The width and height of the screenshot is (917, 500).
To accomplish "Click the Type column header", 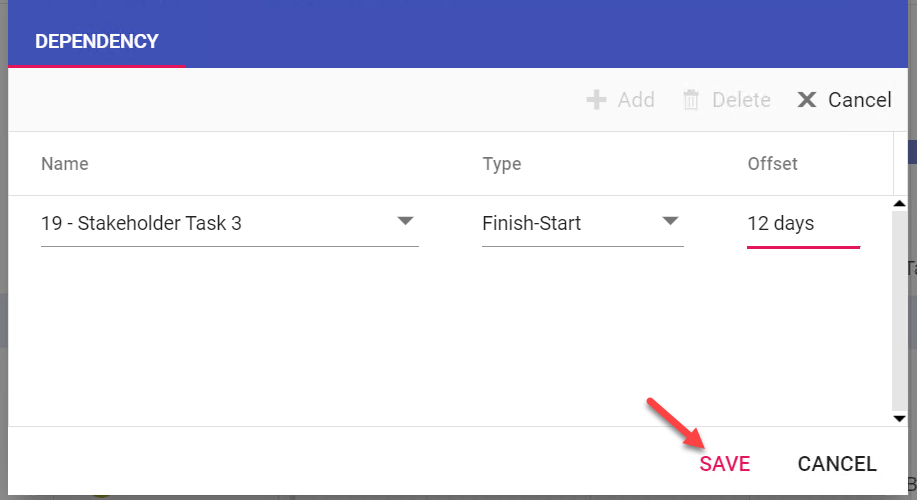I will [502, 164].
